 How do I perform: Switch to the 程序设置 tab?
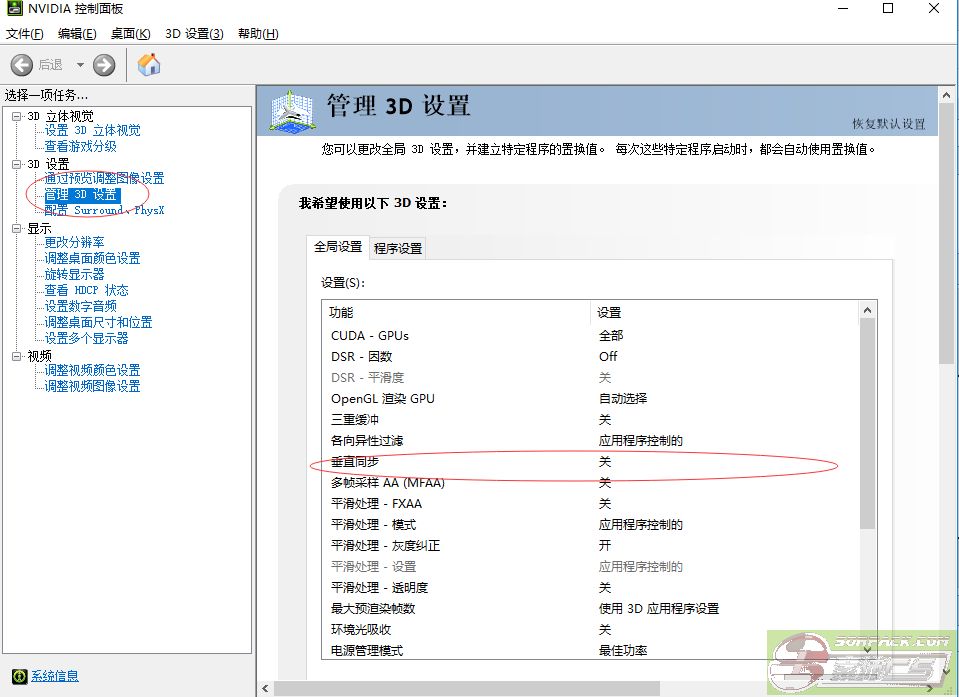398,248
